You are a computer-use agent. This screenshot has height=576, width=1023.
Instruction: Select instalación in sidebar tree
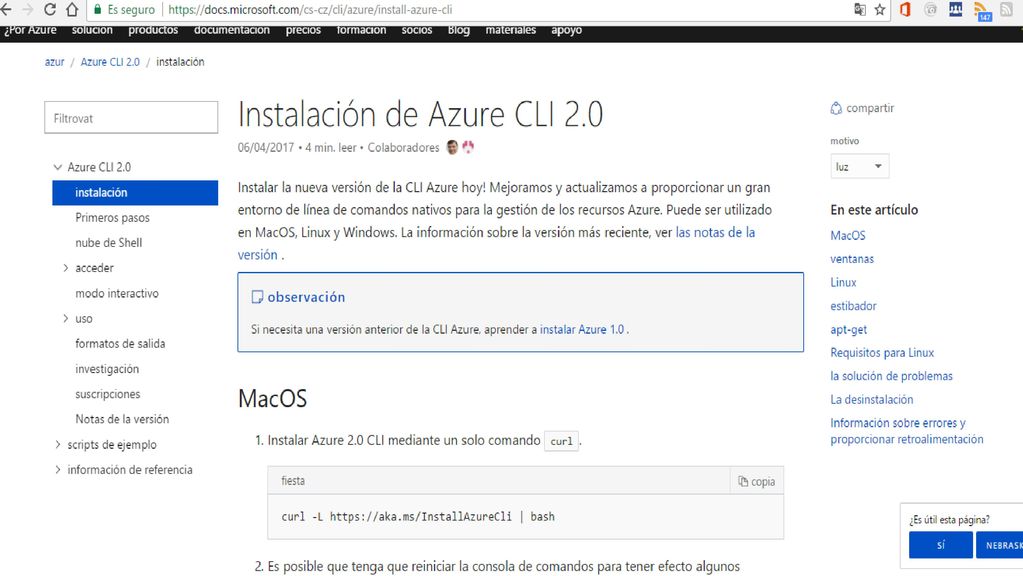click(135, 192)
